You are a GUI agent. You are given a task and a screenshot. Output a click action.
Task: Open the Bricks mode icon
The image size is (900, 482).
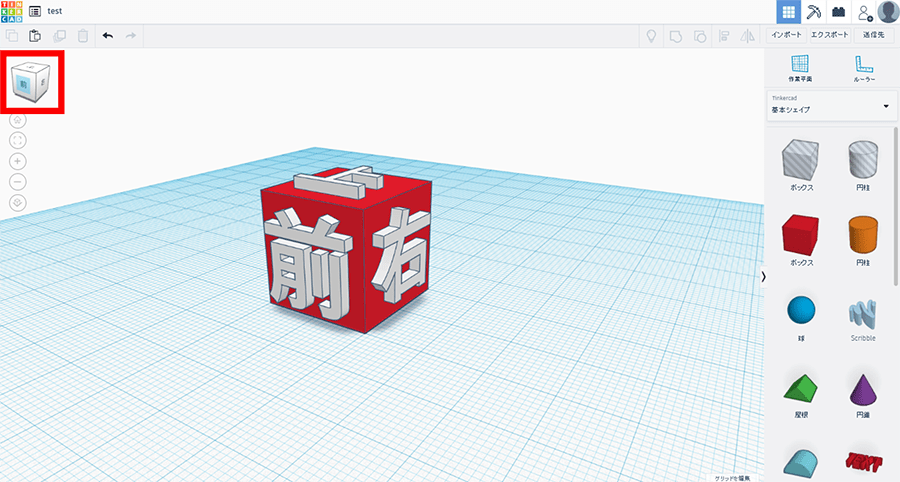point(839,11)
